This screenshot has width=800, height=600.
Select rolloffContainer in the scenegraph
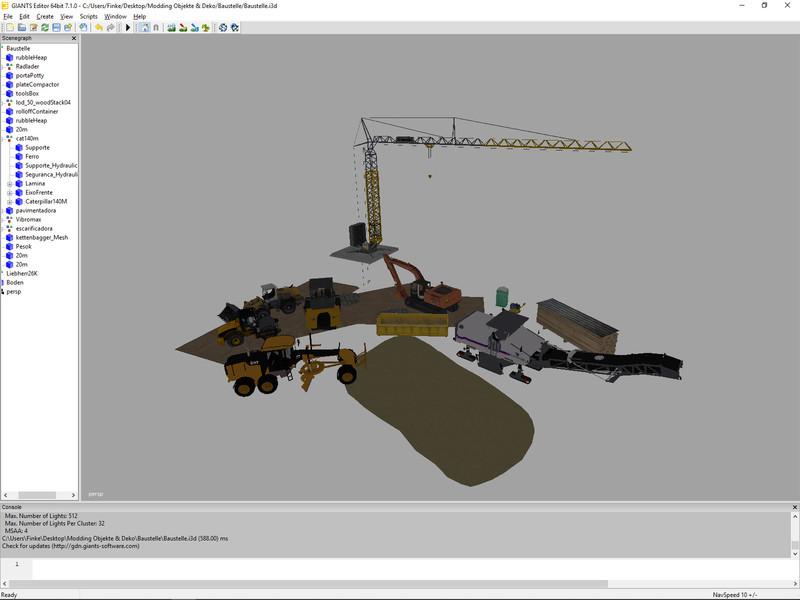tap(37, 111)
